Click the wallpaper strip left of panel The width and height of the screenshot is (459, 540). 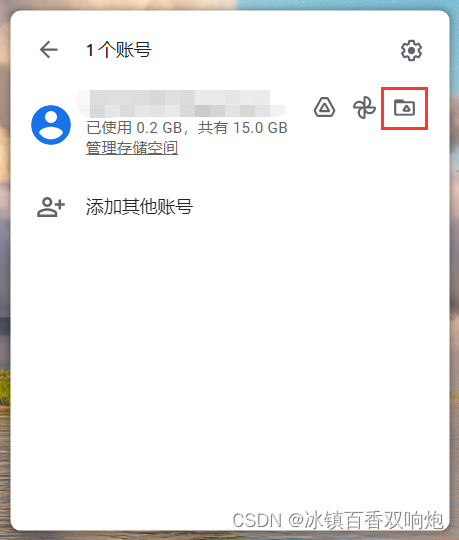tap(5, 276)
